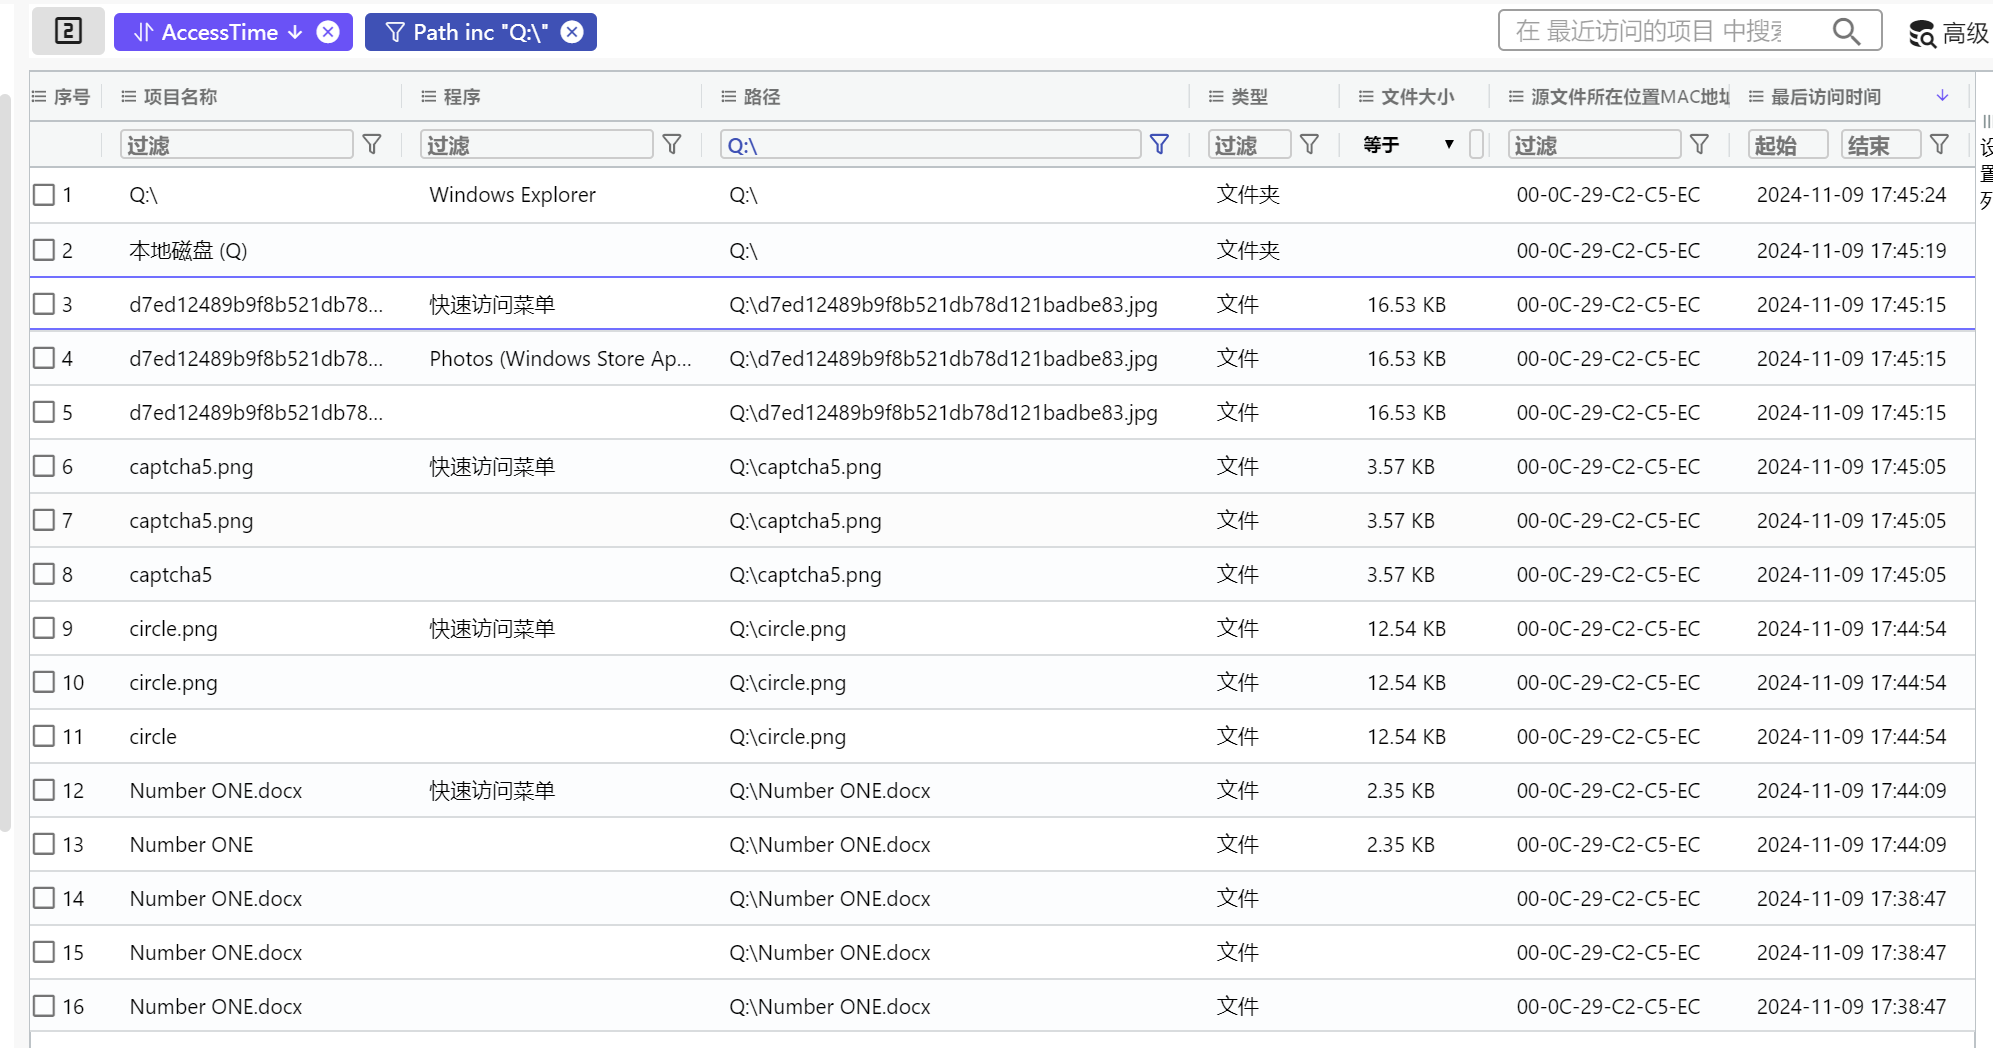Click funnel icon for 最后访问时间 filter
The width and height of the screenshot is (1993, 1048).
coord(1939,145)
